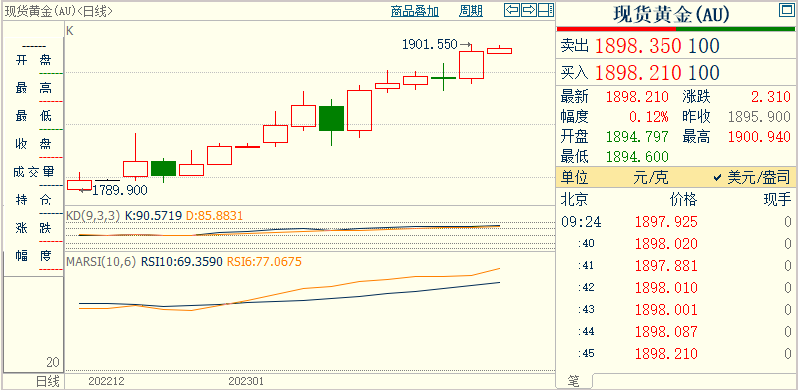Viewport: 798px width, 390px height.
Task: Toggle the 收盘 legend item
Action: pyautogui.click(x=34, y=144)
